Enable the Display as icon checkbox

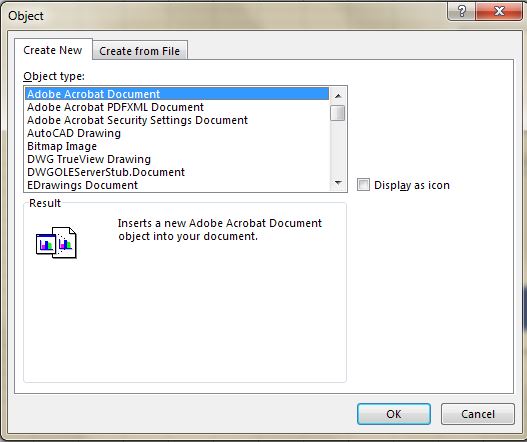pos(363,185)
